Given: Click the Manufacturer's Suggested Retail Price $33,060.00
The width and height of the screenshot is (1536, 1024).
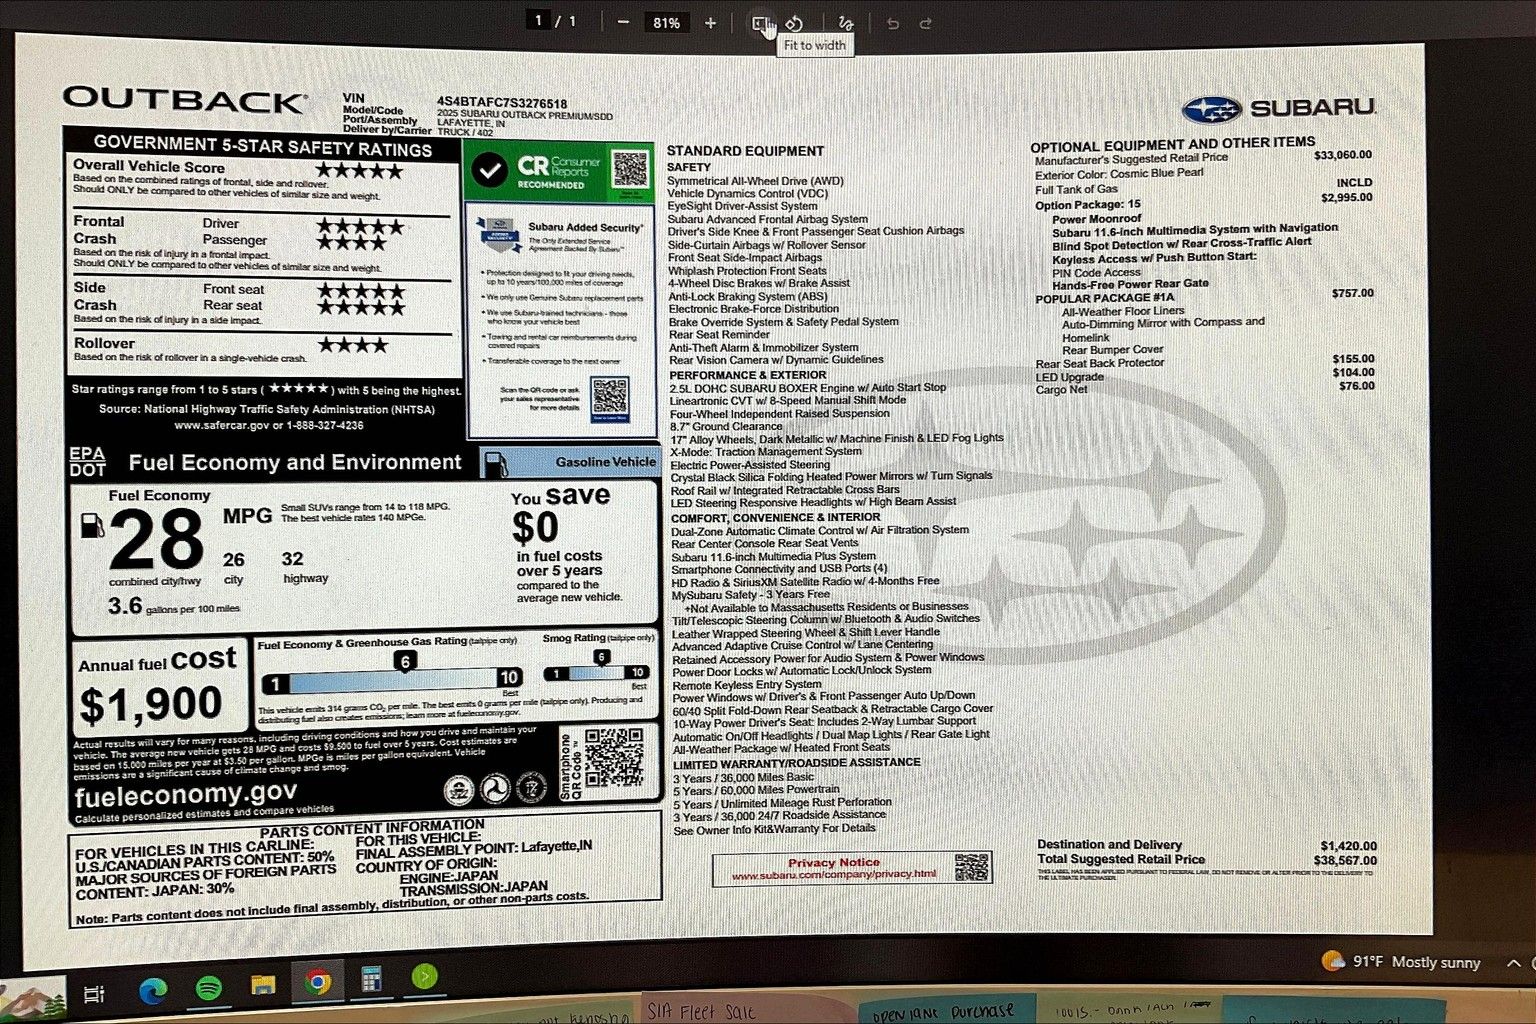Looking at the screenshot, I should (x=1202, y=157).
